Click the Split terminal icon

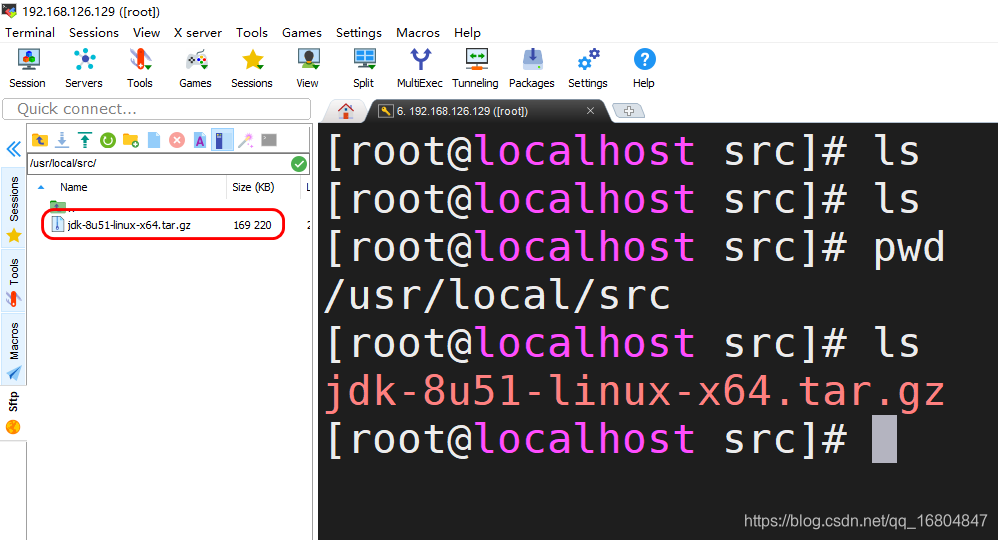pos(363,68)
